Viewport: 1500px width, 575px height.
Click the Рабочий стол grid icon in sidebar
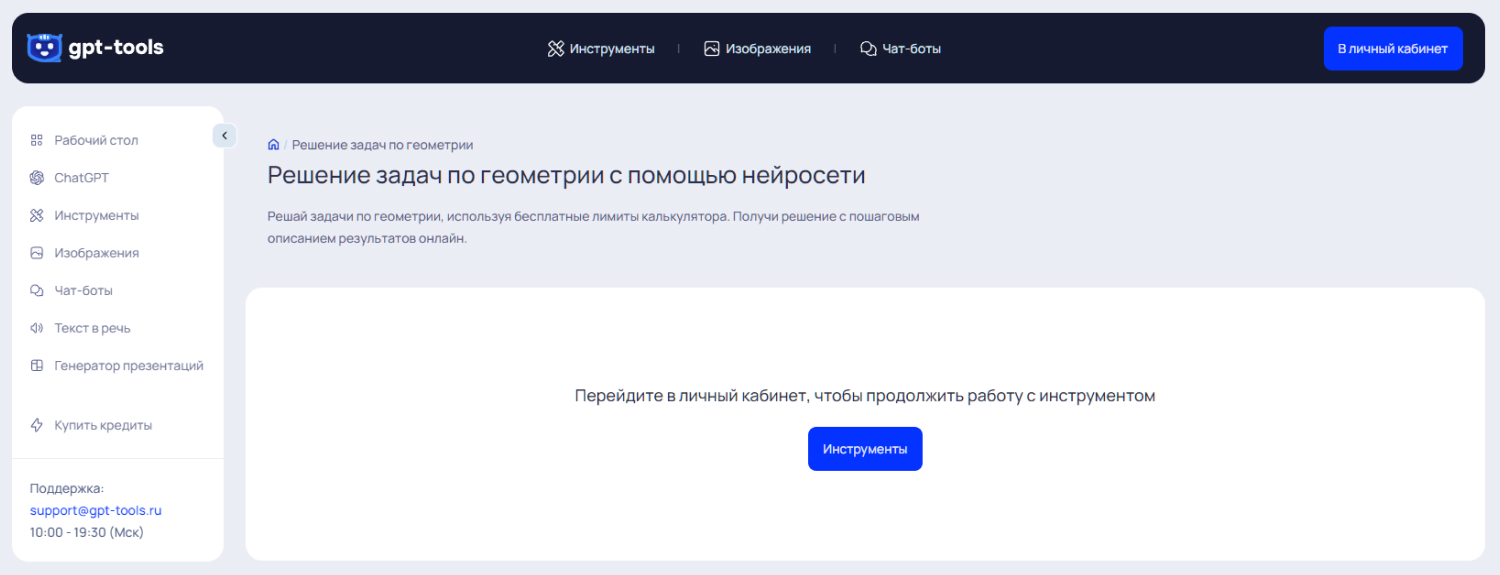(37, 140)
